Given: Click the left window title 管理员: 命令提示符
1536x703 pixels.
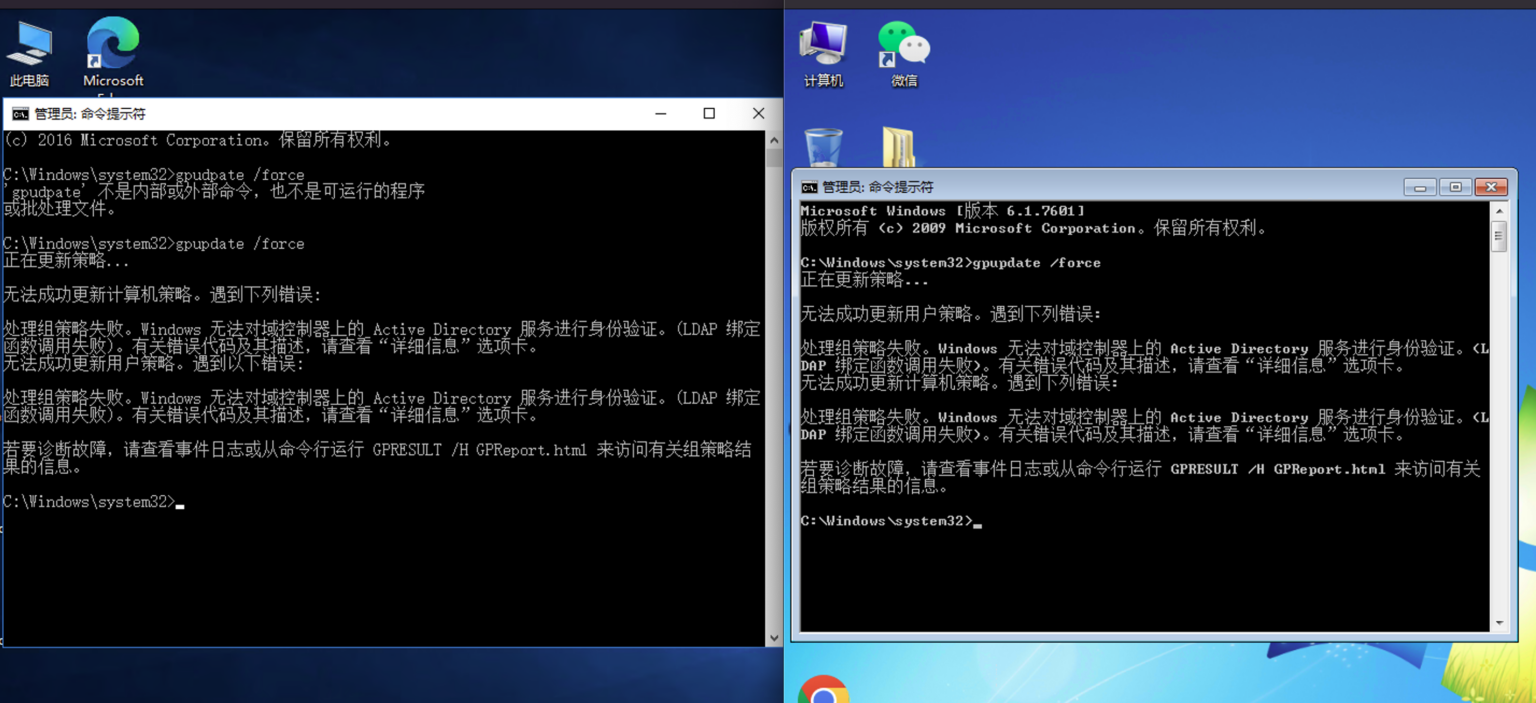Looking at the screenshot, I should [x=90, y=114].
